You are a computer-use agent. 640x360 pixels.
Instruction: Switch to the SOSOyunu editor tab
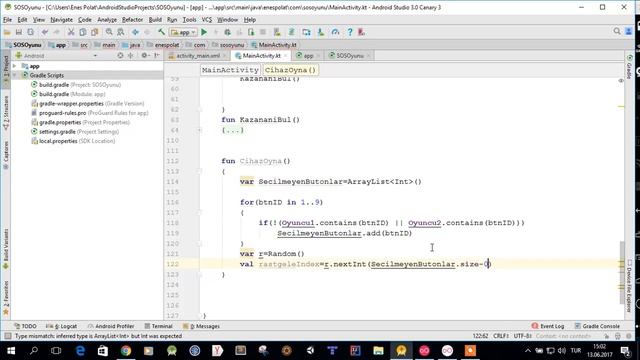(350, 56)
